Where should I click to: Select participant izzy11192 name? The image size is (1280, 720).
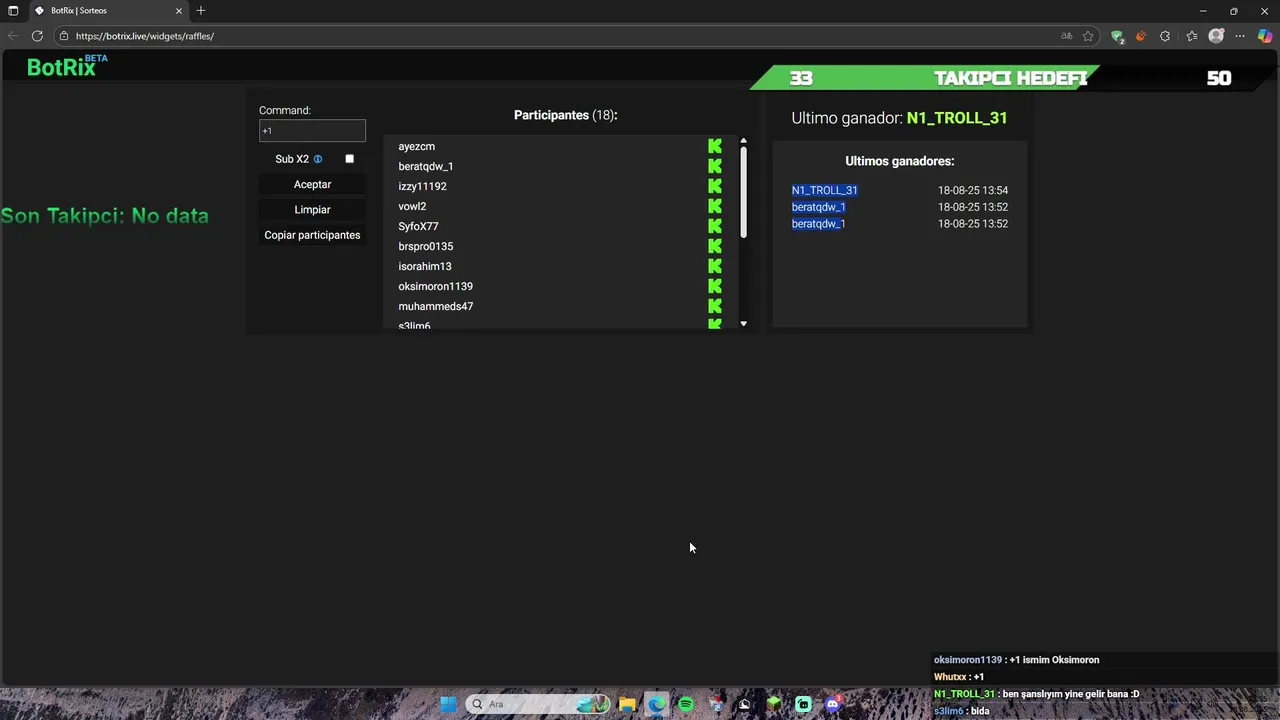pyautogui.click(x=422, y=186)
